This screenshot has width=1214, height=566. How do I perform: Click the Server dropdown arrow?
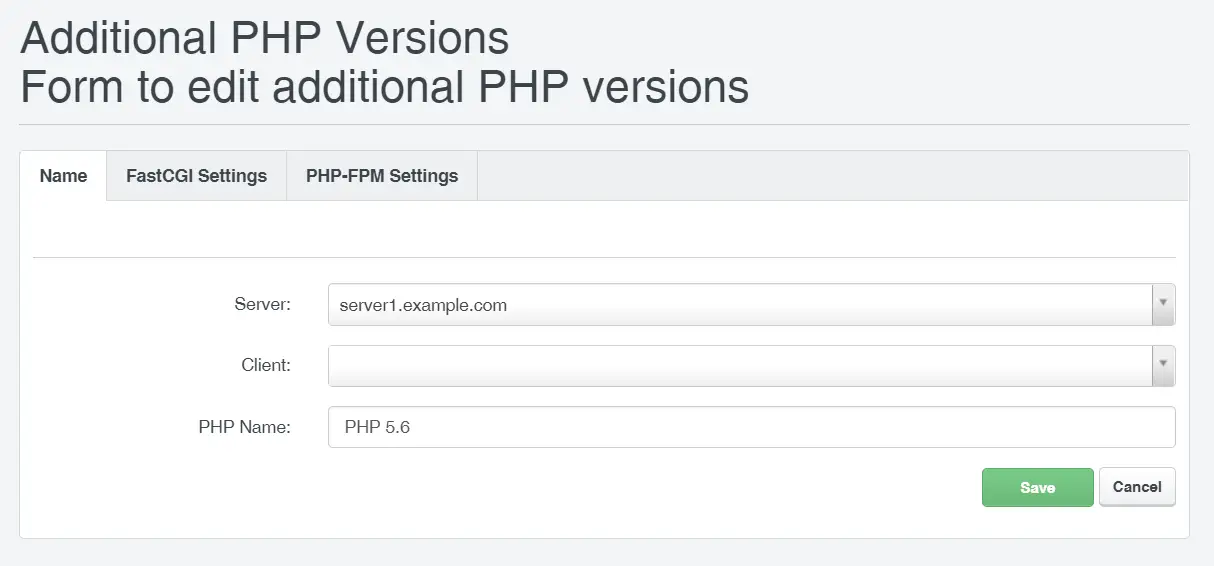coord(1163,304)
